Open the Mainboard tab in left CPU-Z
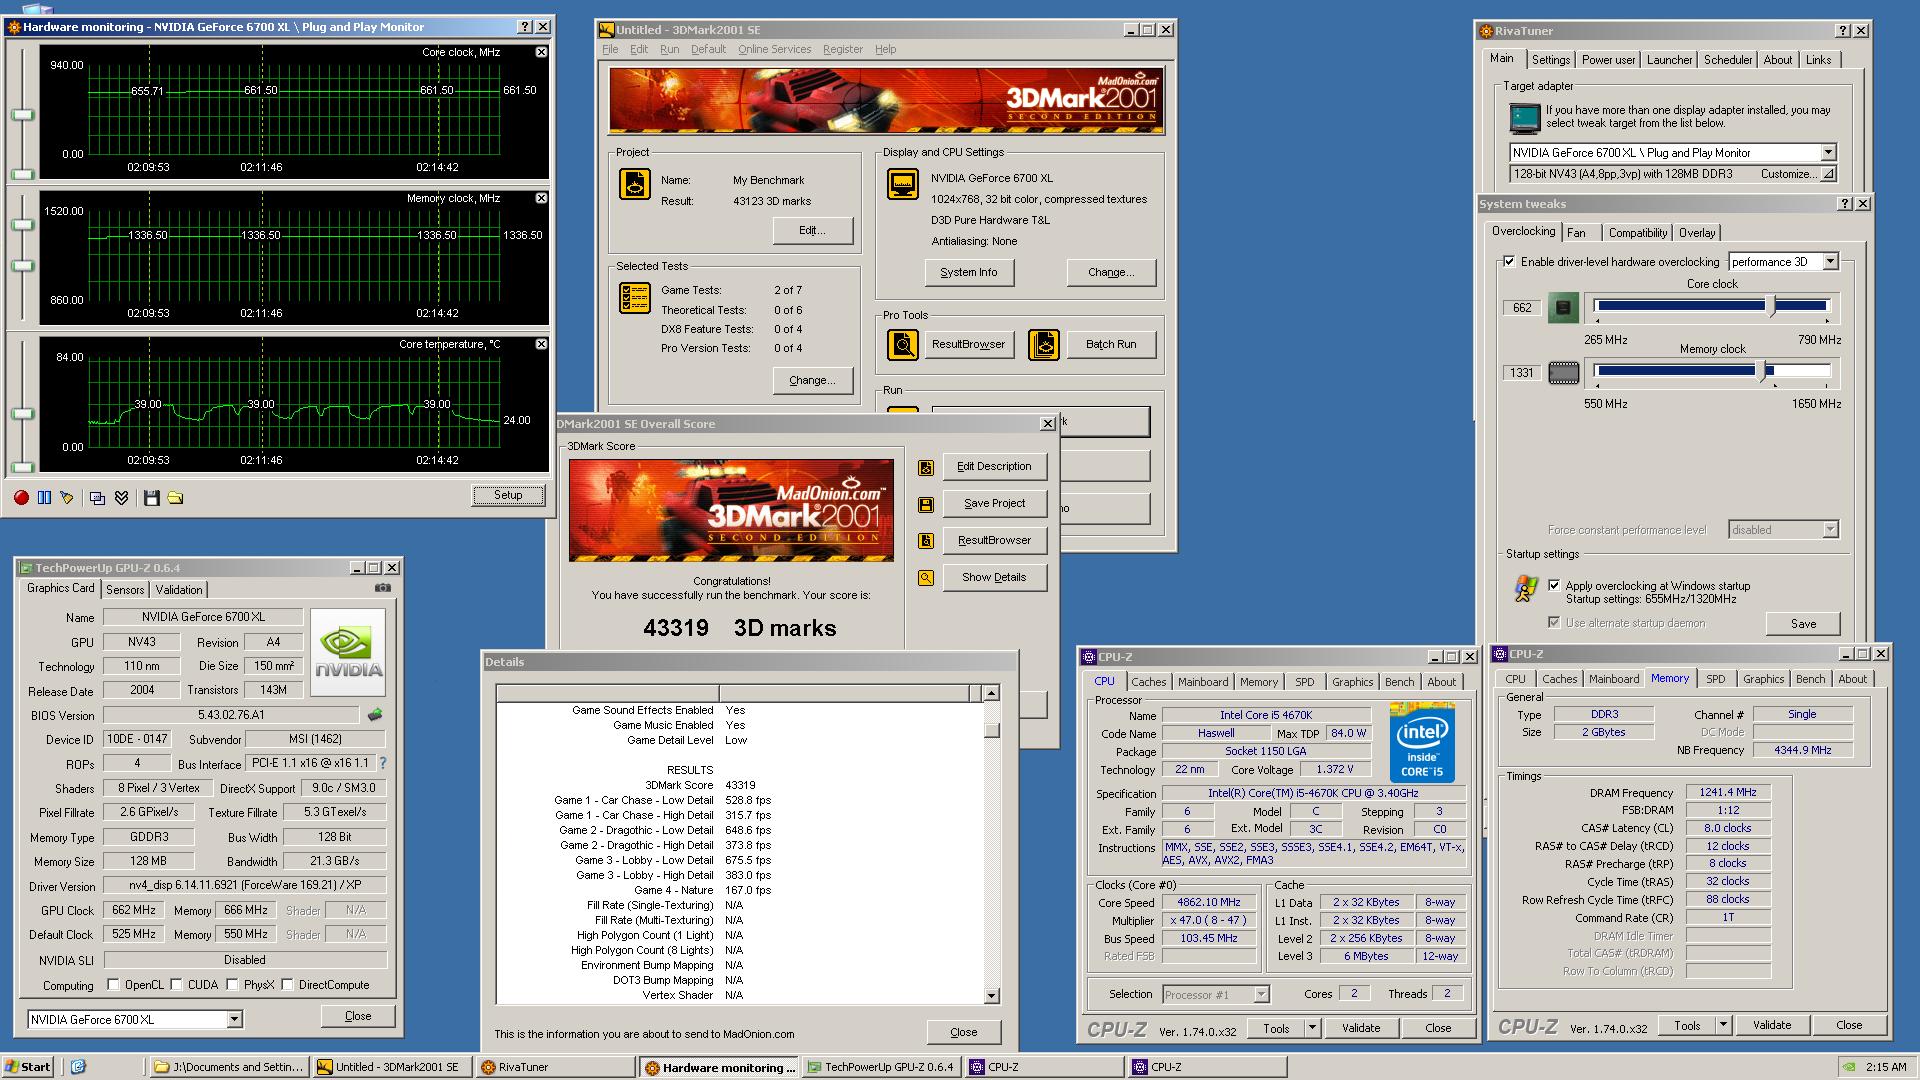Image resolution: width=1920 pixels, height=1080 pixels. pos(1202,682)
